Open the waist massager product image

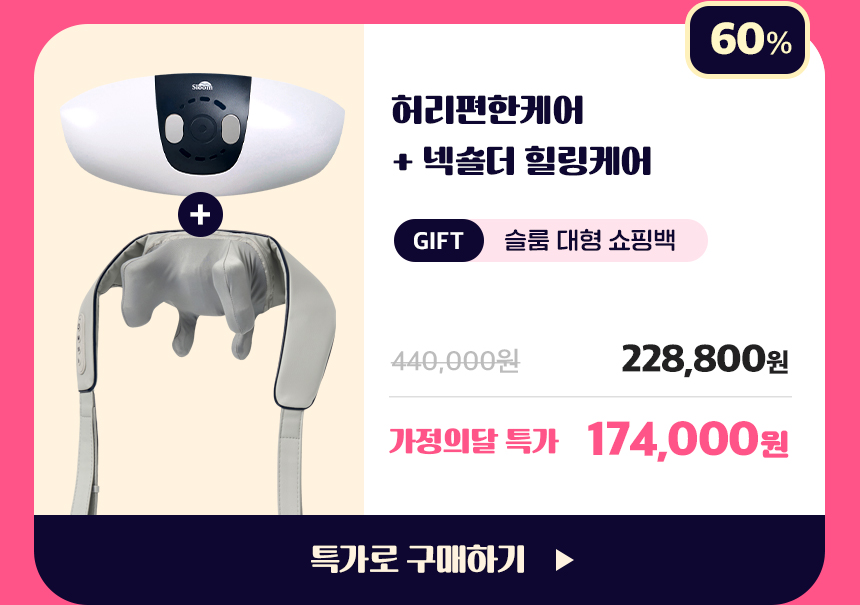point(202,134)
